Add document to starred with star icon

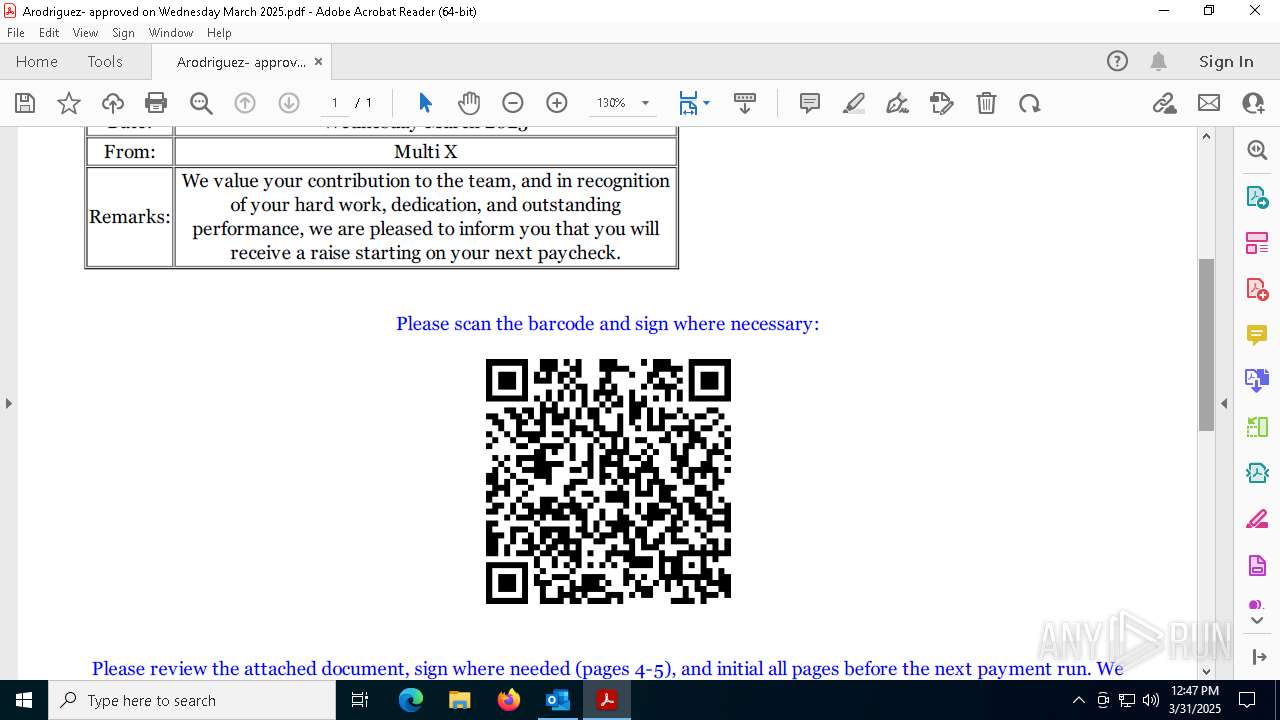[x=69, y=103]
